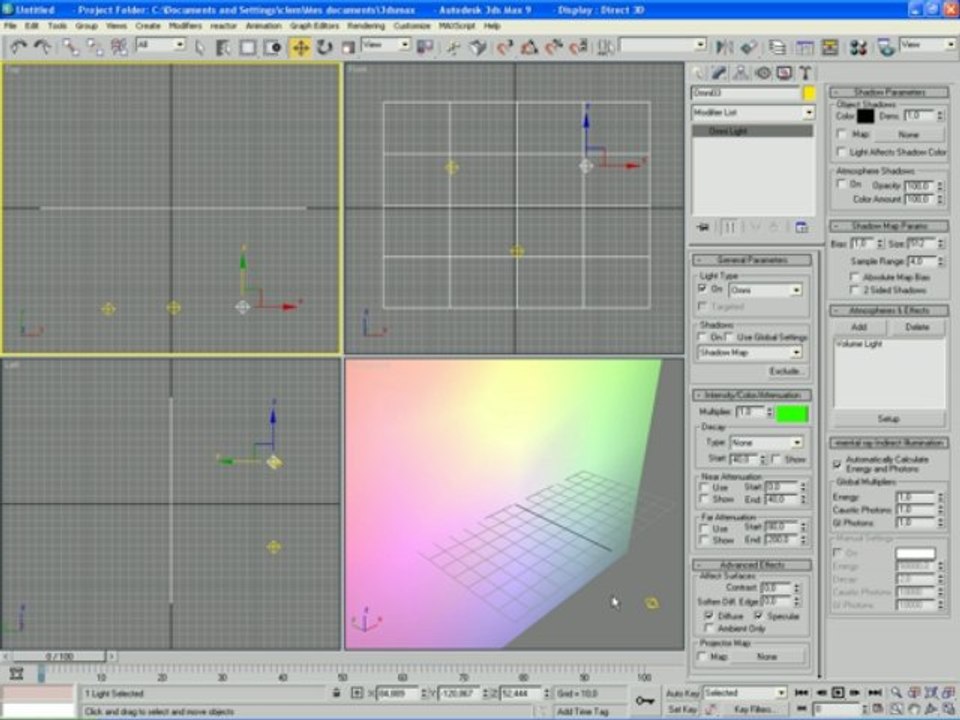Viewport: 960px width, 720px height.
Task: Click the Set Keys large key icon
Action: click(x=645, y=700)
